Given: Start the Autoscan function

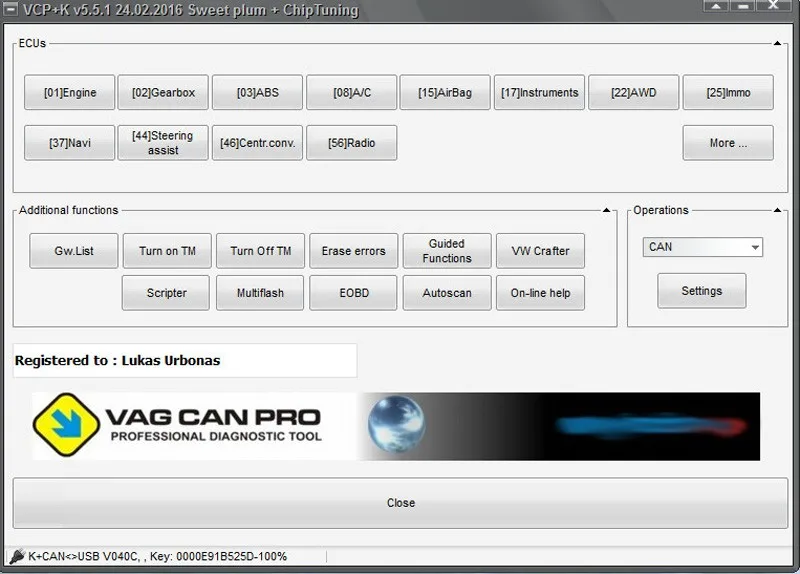Looking at the screenshot, I should [x=447, y=293].
